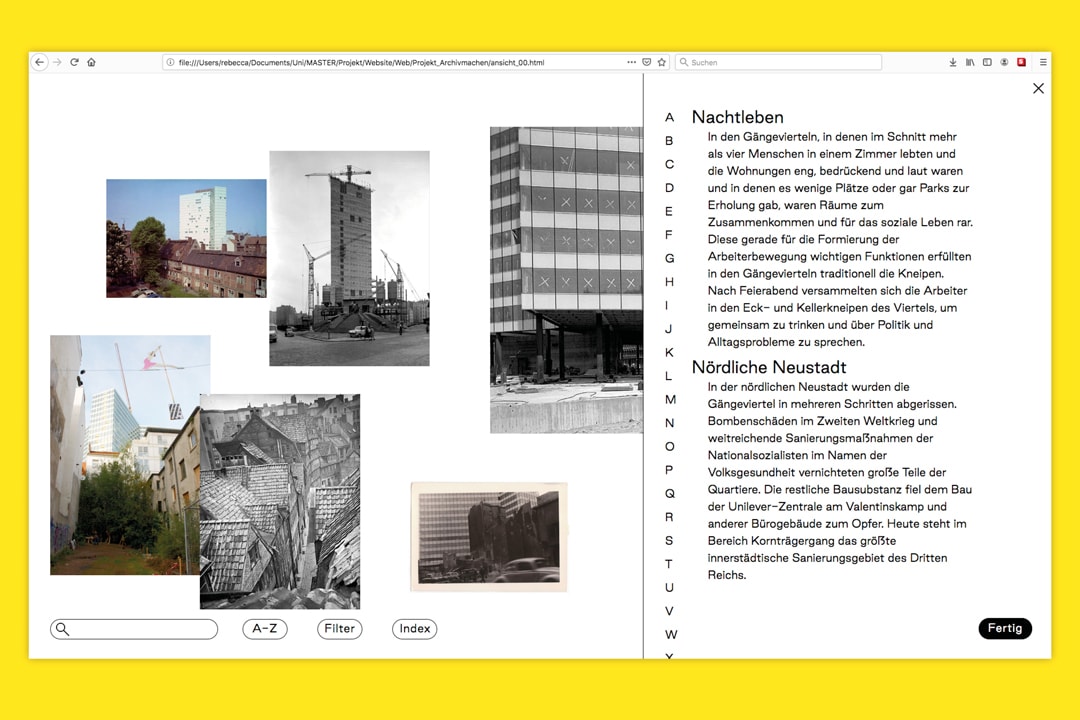The height and width of the screenshot is (720, 1080).
Task: Focus the archive search field at bottom
Action: [134, 628]
